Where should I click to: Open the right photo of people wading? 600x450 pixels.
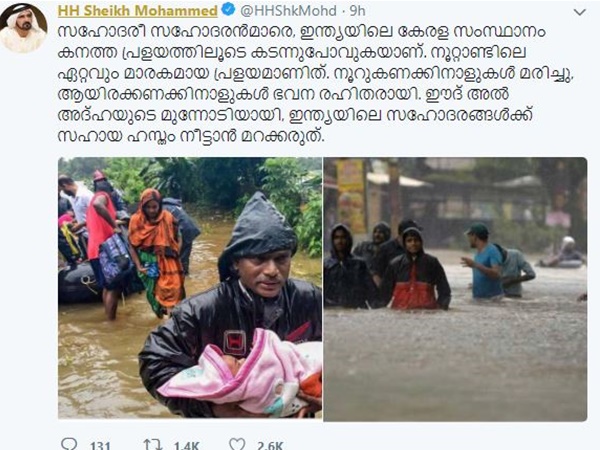point(455,289)
